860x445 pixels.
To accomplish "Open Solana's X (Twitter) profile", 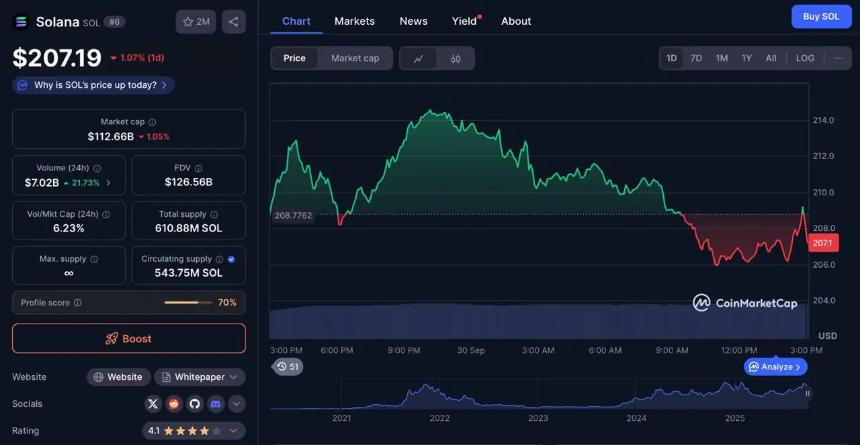I will (x=153, y=404).
